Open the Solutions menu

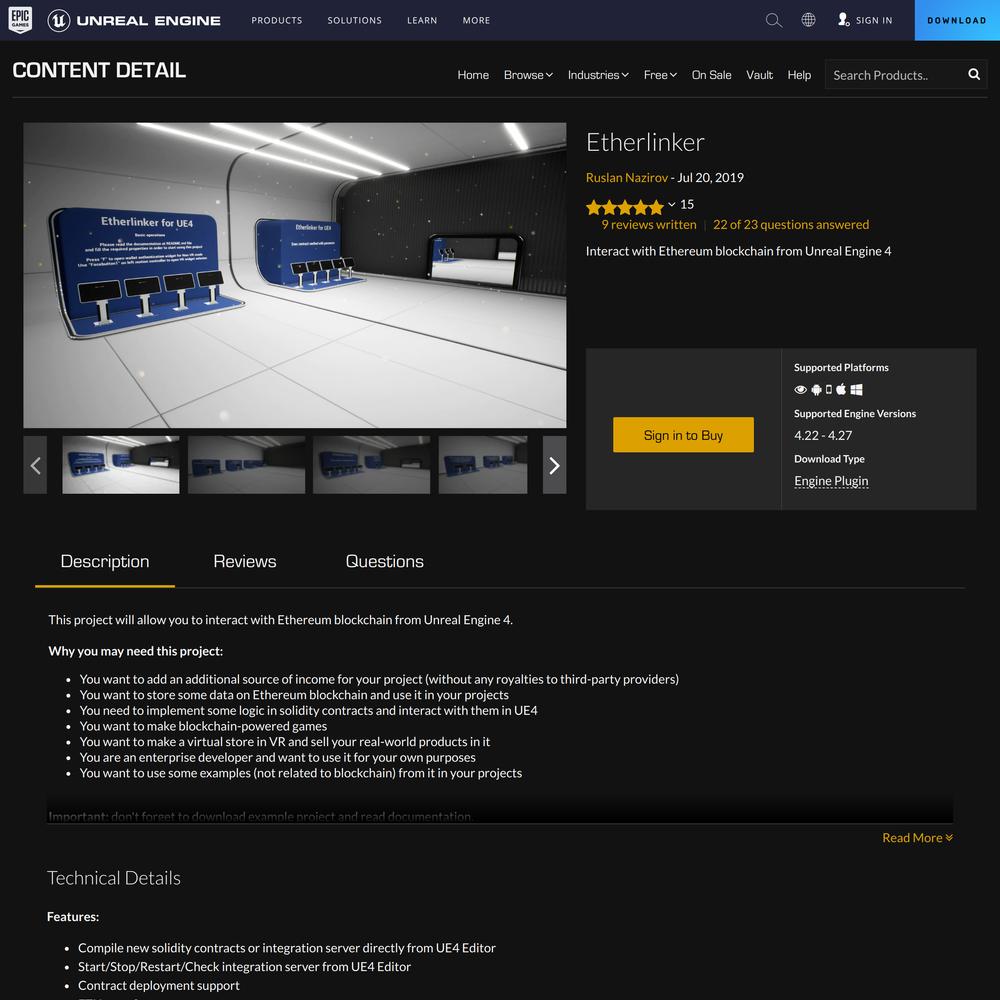355,20
